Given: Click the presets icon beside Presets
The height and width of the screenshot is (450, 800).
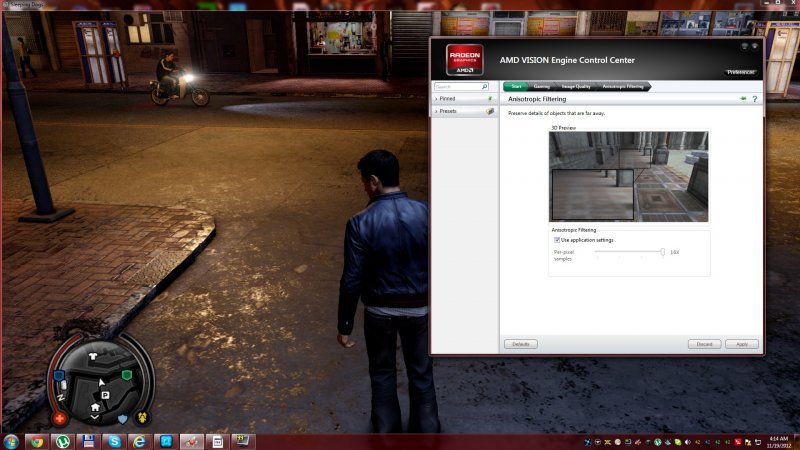Looking at the screenshot, I should 490,111.
